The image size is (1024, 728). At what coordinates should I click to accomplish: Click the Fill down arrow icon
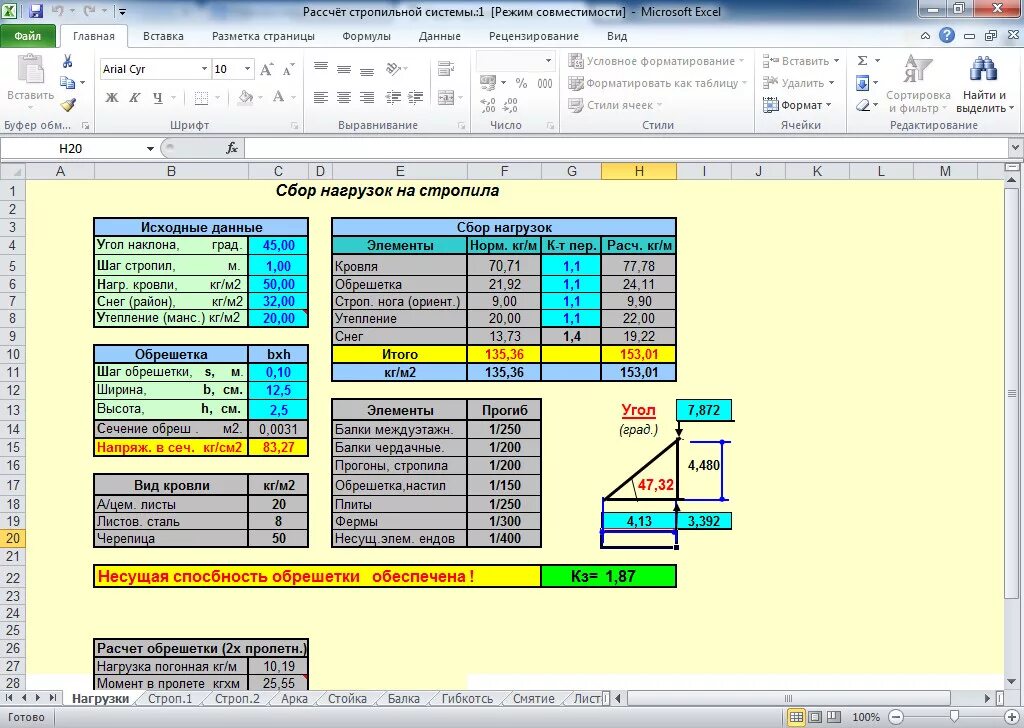tap(862, 83)
